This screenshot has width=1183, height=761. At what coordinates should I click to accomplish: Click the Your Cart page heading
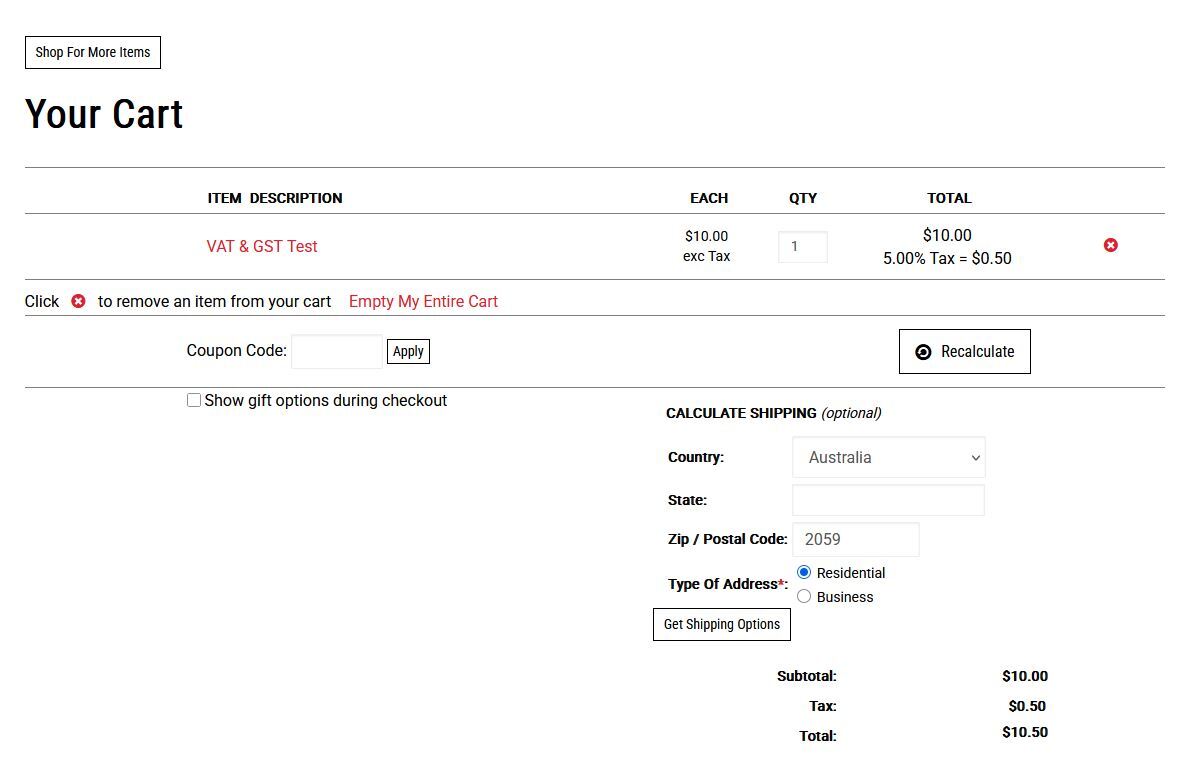104,114
